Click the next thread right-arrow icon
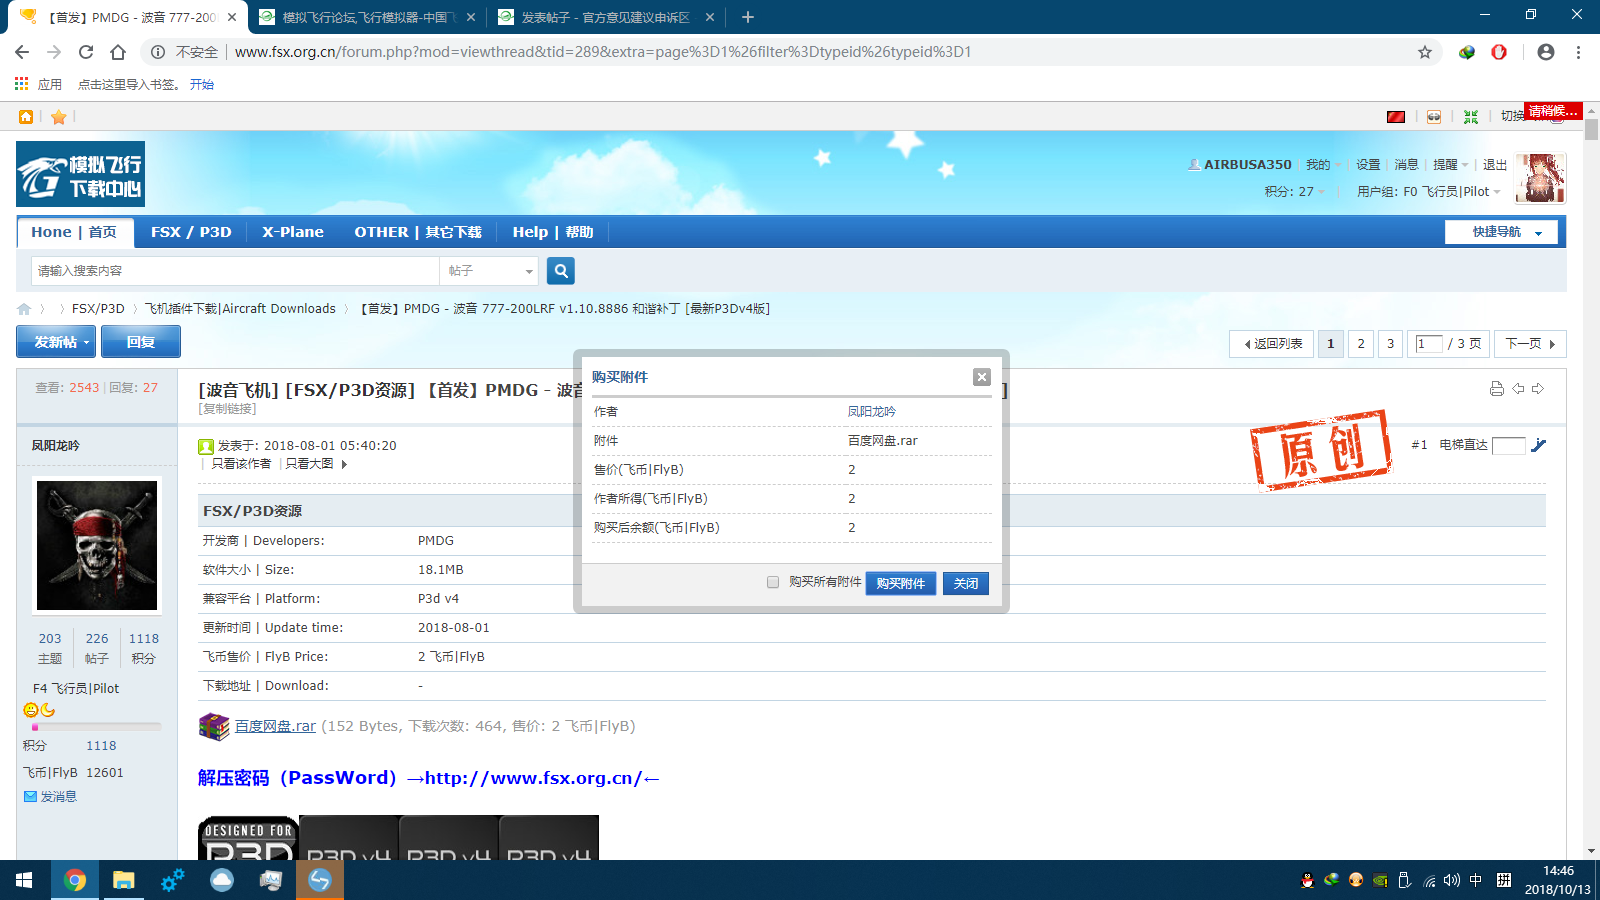1600x900 pixels. [x=1538, y=389]
